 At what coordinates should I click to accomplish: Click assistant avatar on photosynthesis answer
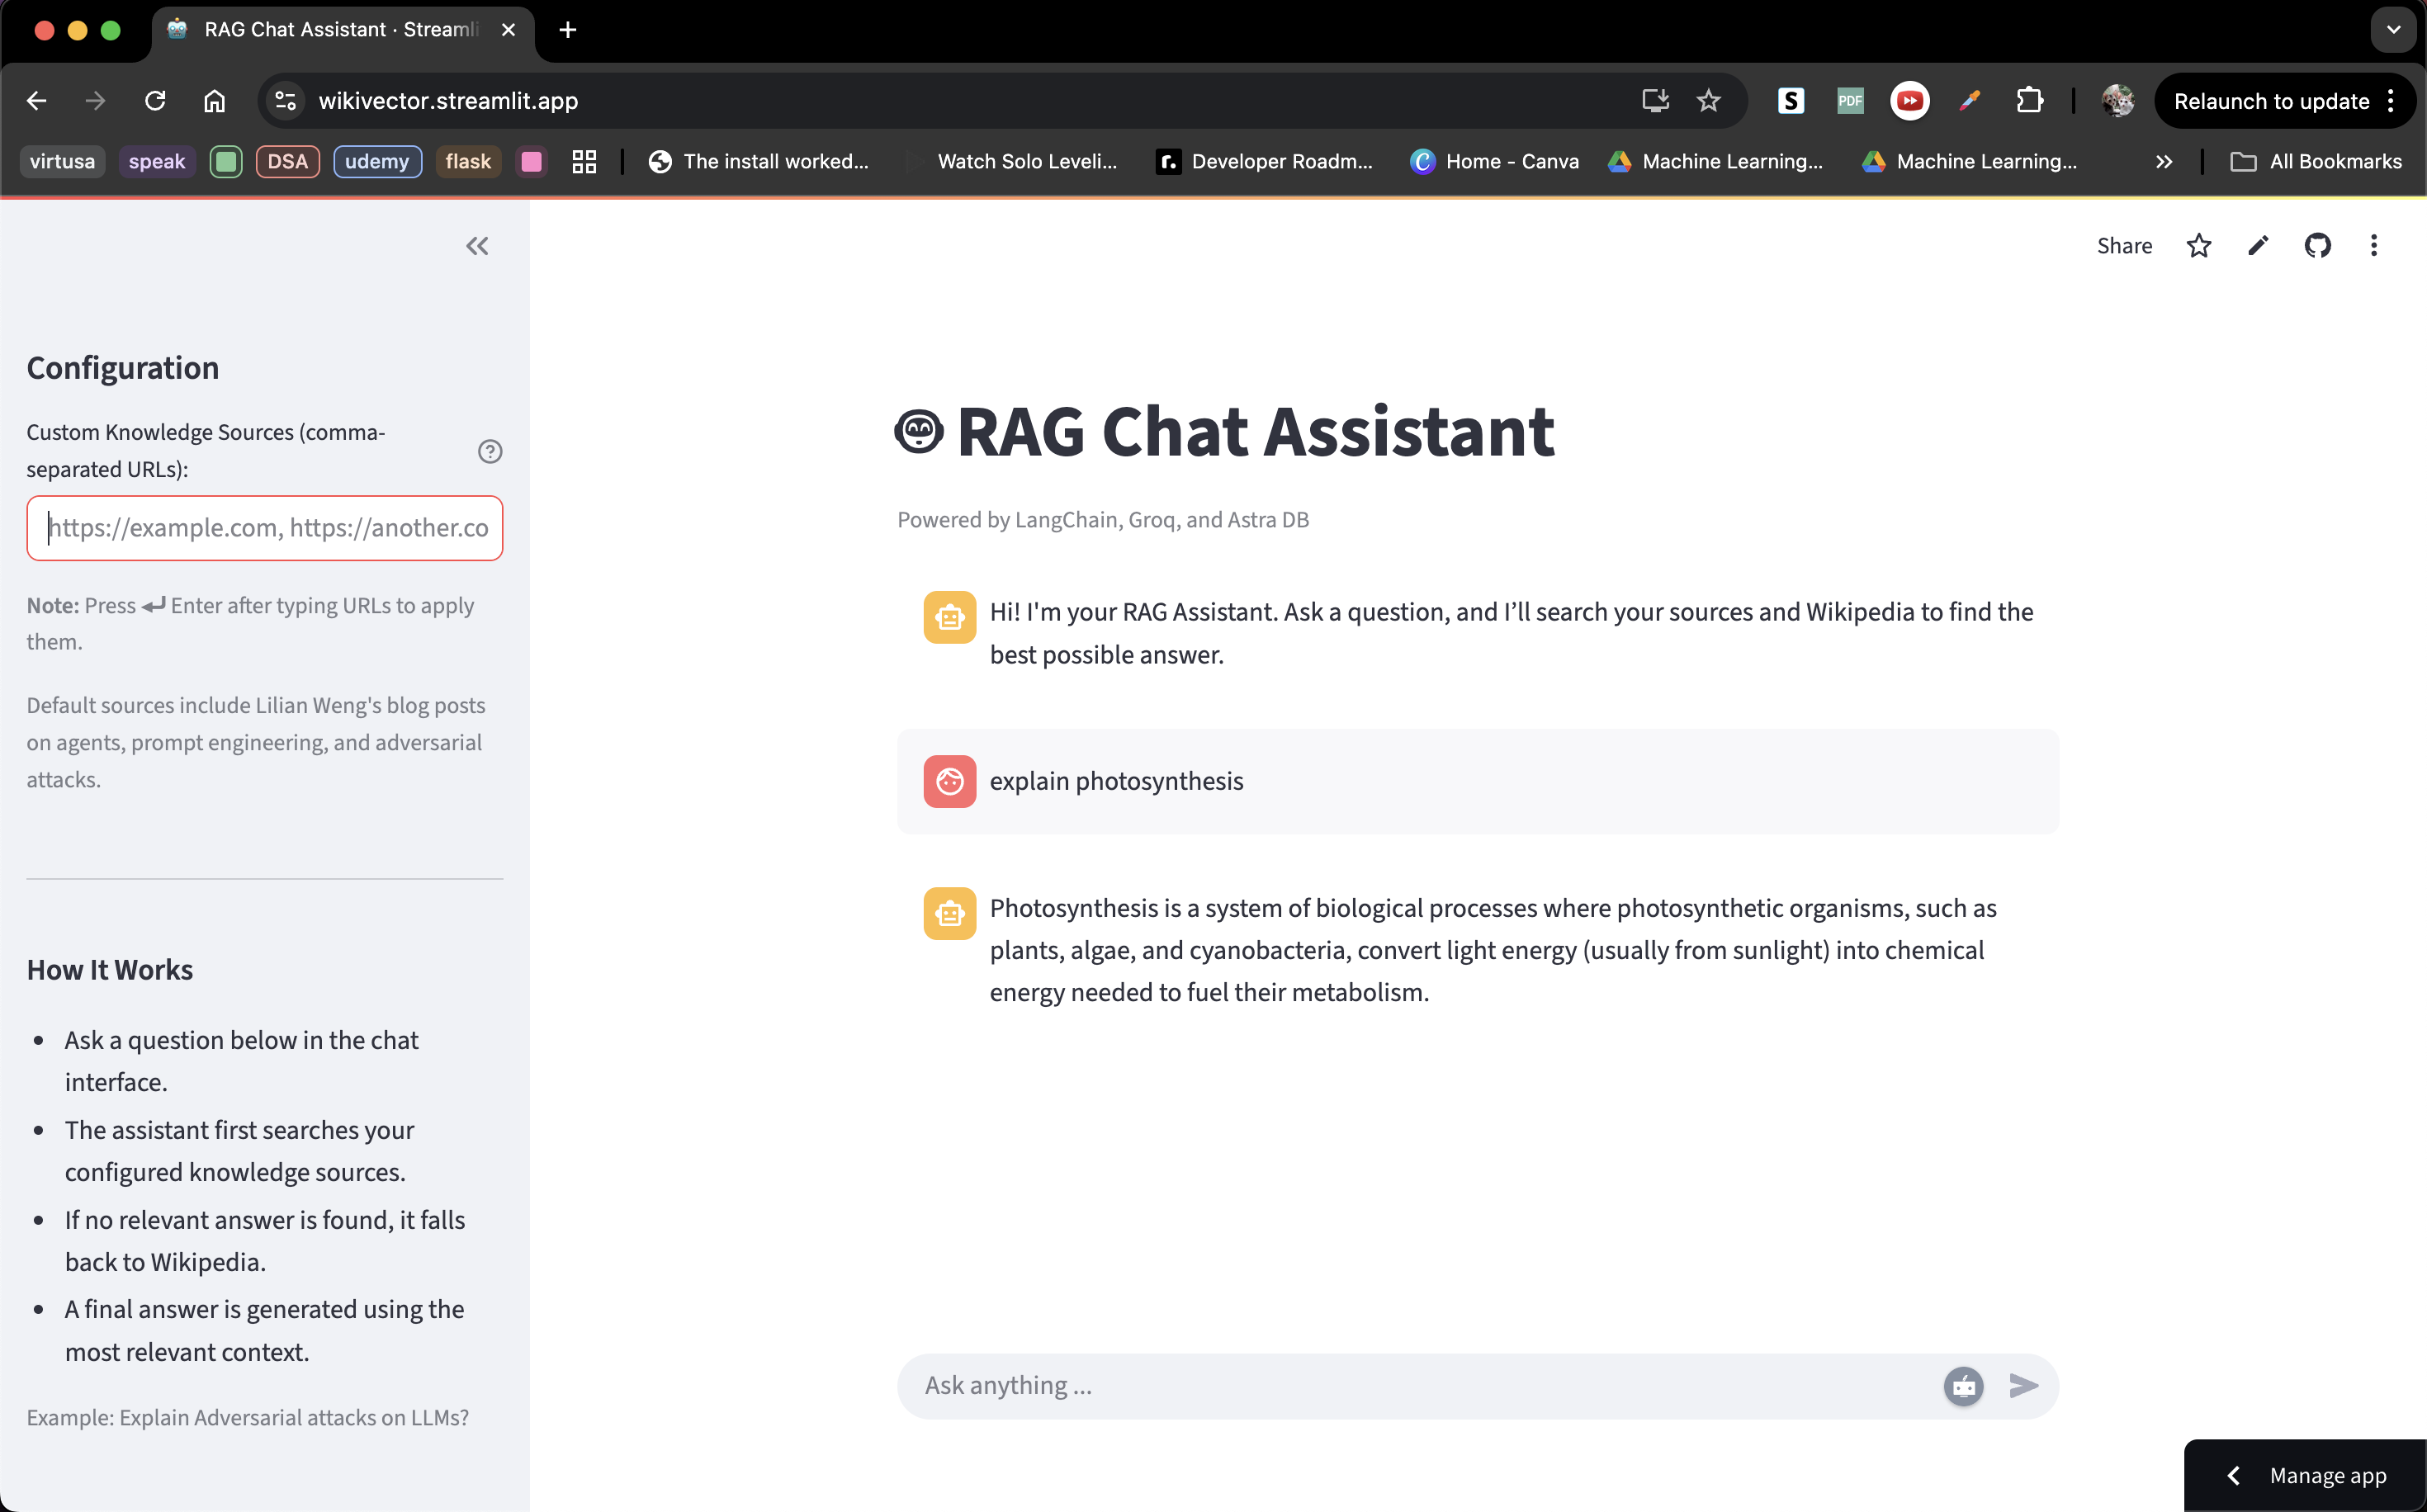tap(949, 913)
